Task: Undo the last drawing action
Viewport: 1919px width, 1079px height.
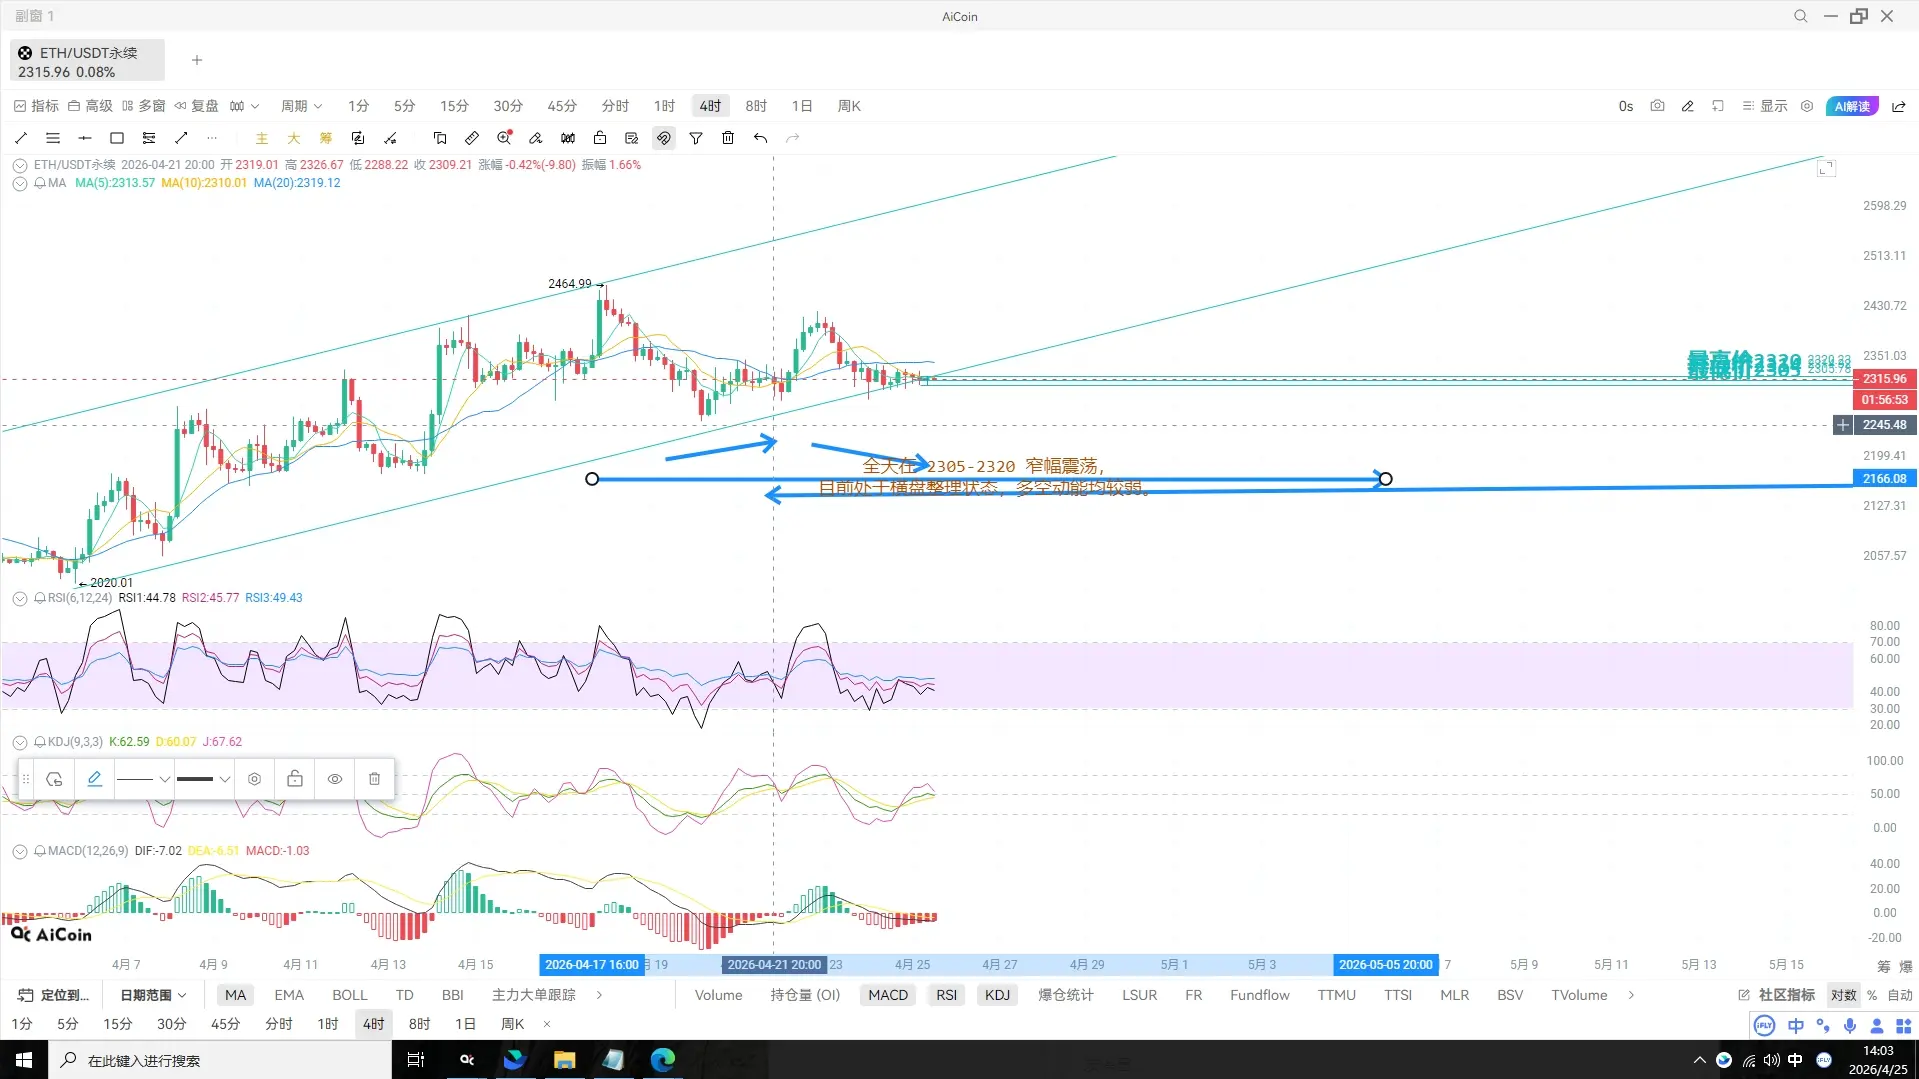Action: pyautogui.click(x=761, y=138)
